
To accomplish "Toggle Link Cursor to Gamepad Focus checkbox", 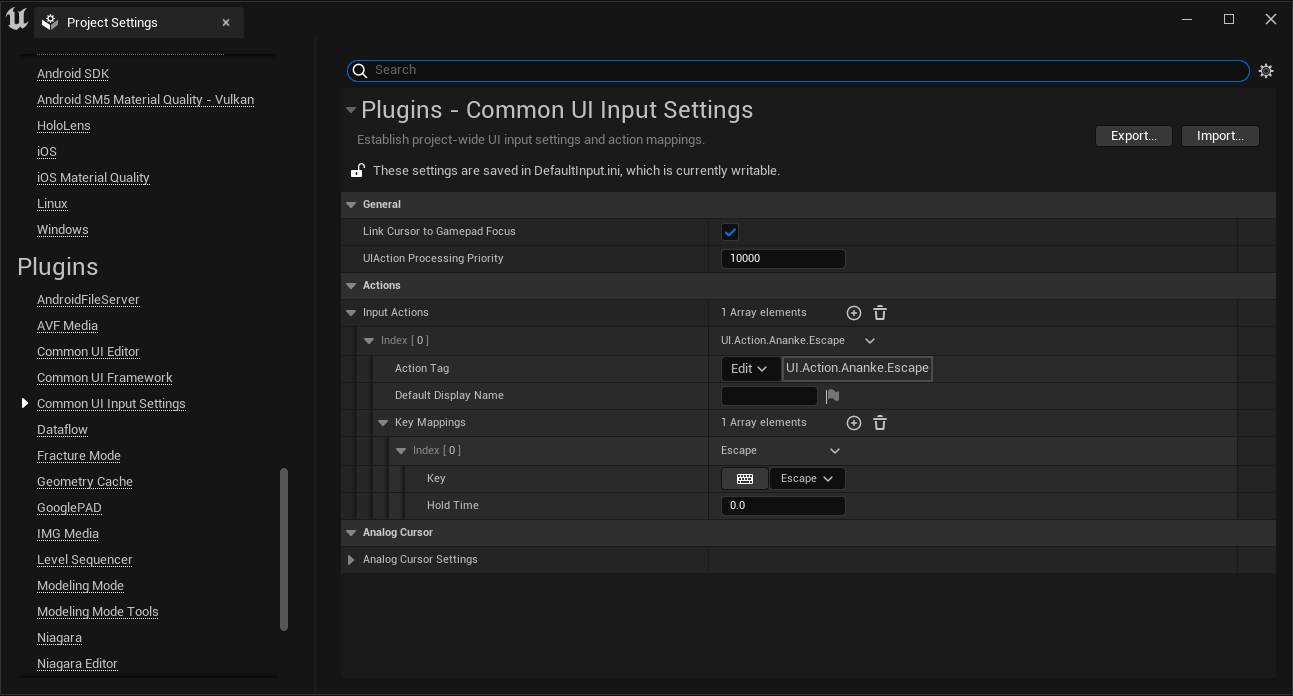I will (x=730, y=232).
